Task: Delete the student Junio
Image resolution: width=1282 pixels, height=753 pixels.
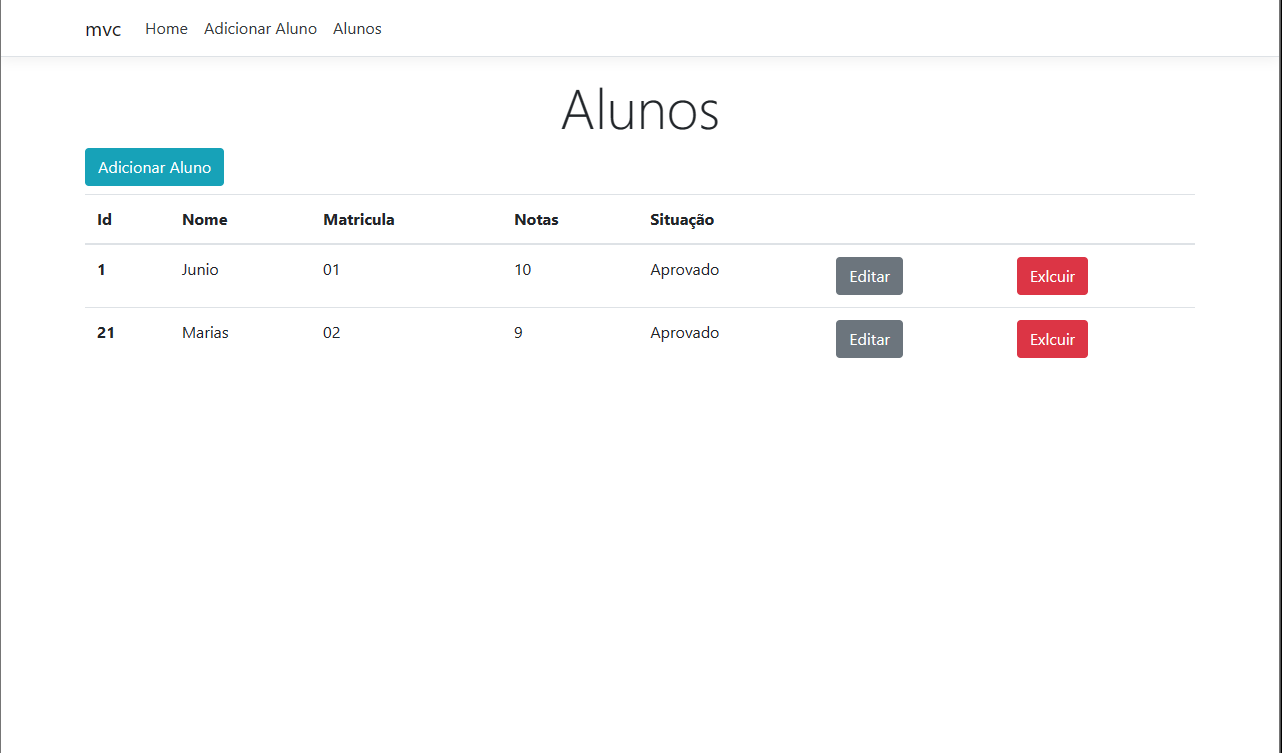Action: (1052, 276)
